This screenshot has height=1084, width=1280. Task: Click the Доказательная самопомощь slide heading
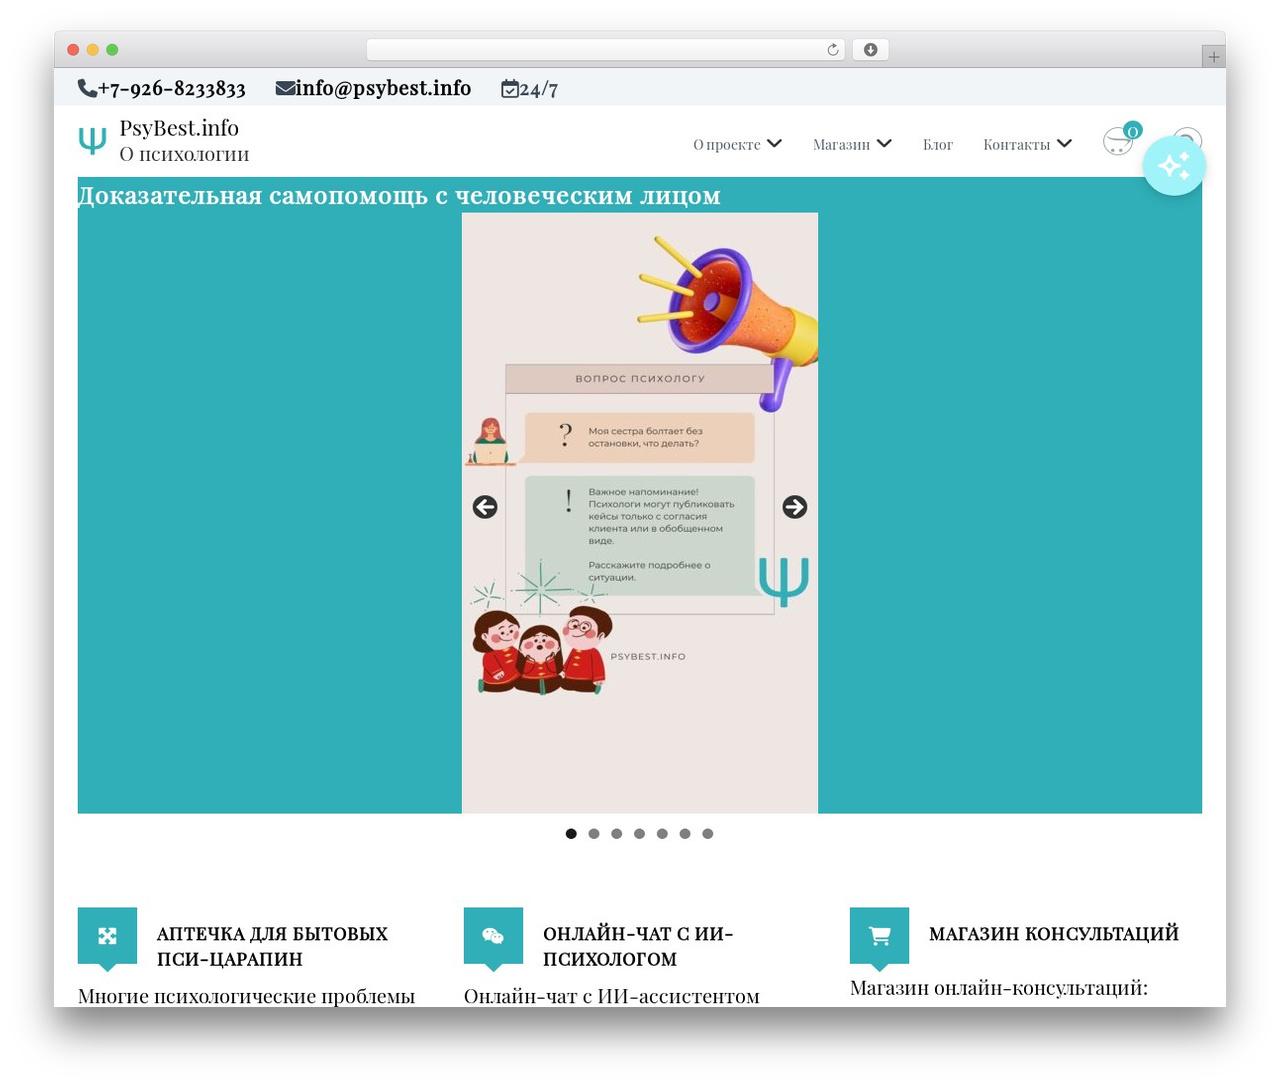pyautogui.click(x=399, y=196)
